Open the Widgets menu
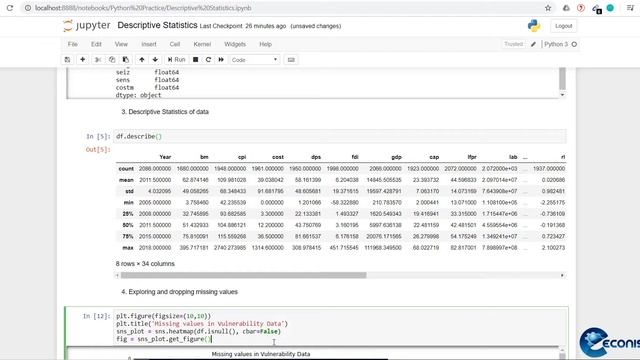 235,44
